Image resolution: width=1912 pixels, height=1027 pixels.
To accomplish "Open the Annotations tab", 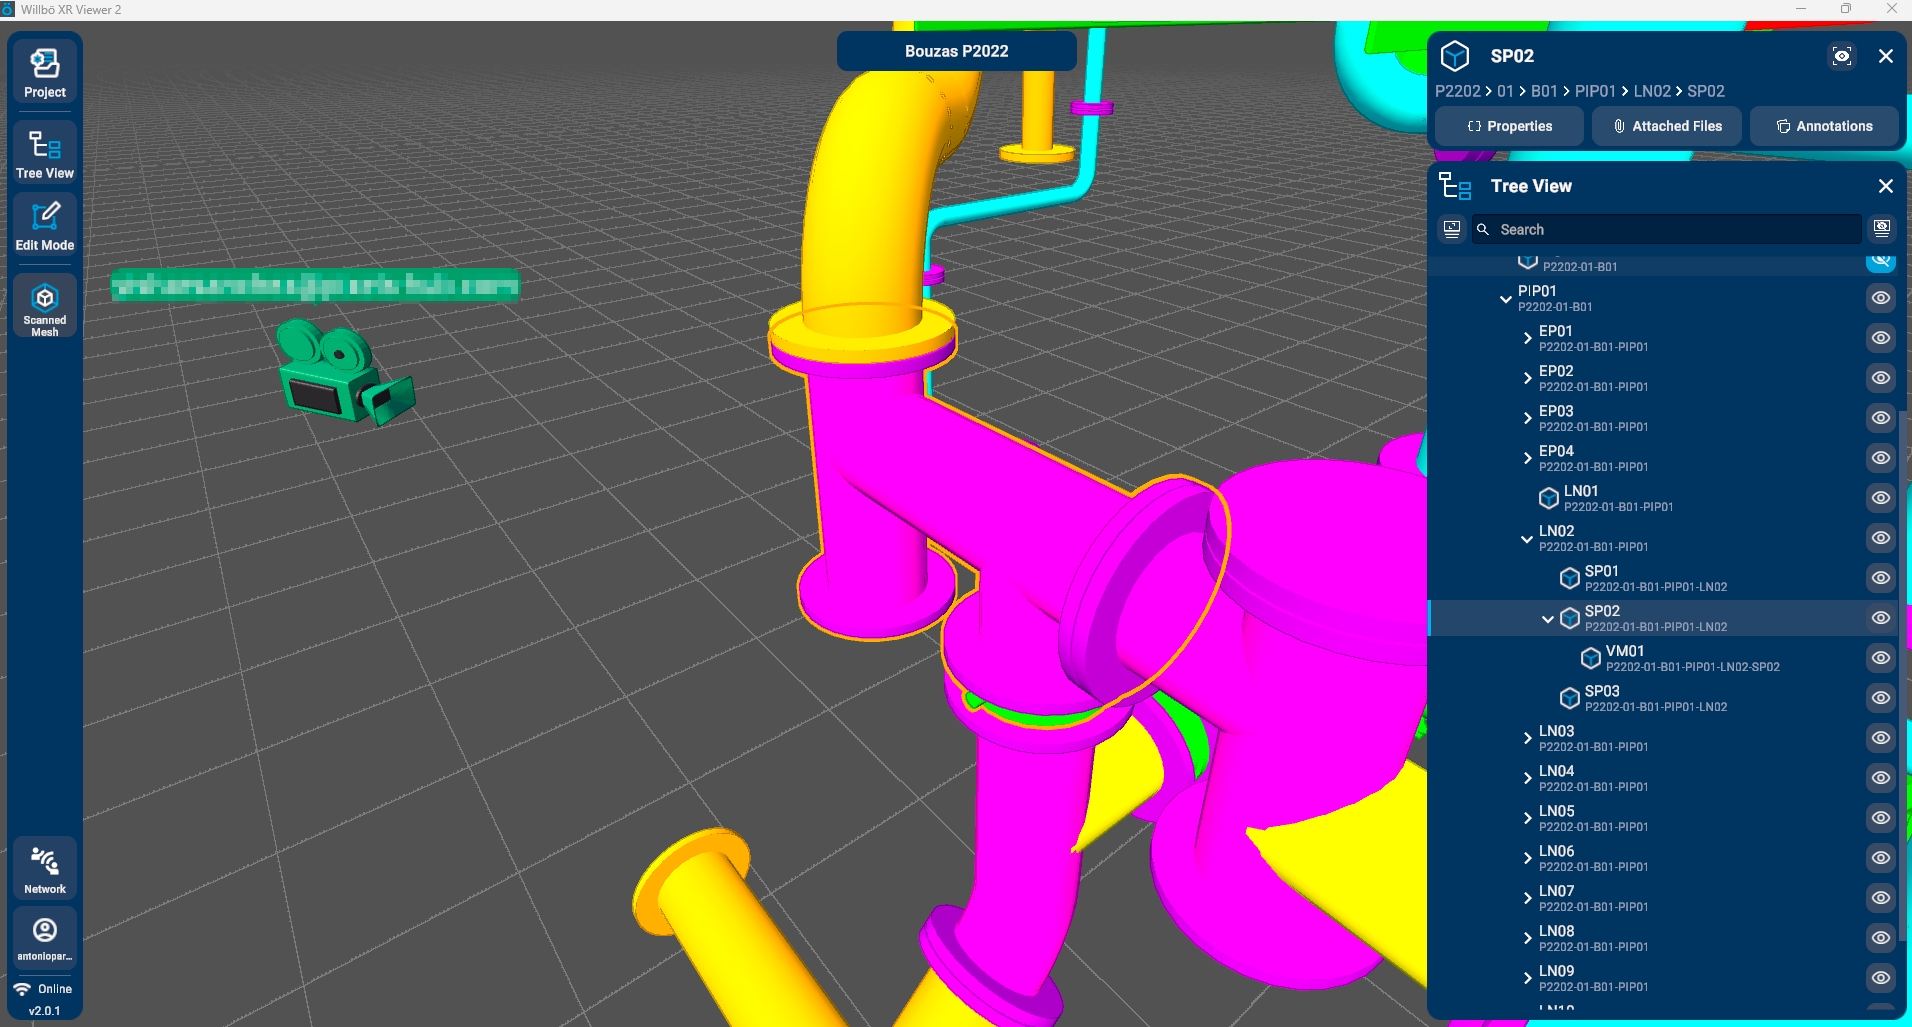I will click(1824, 126).
